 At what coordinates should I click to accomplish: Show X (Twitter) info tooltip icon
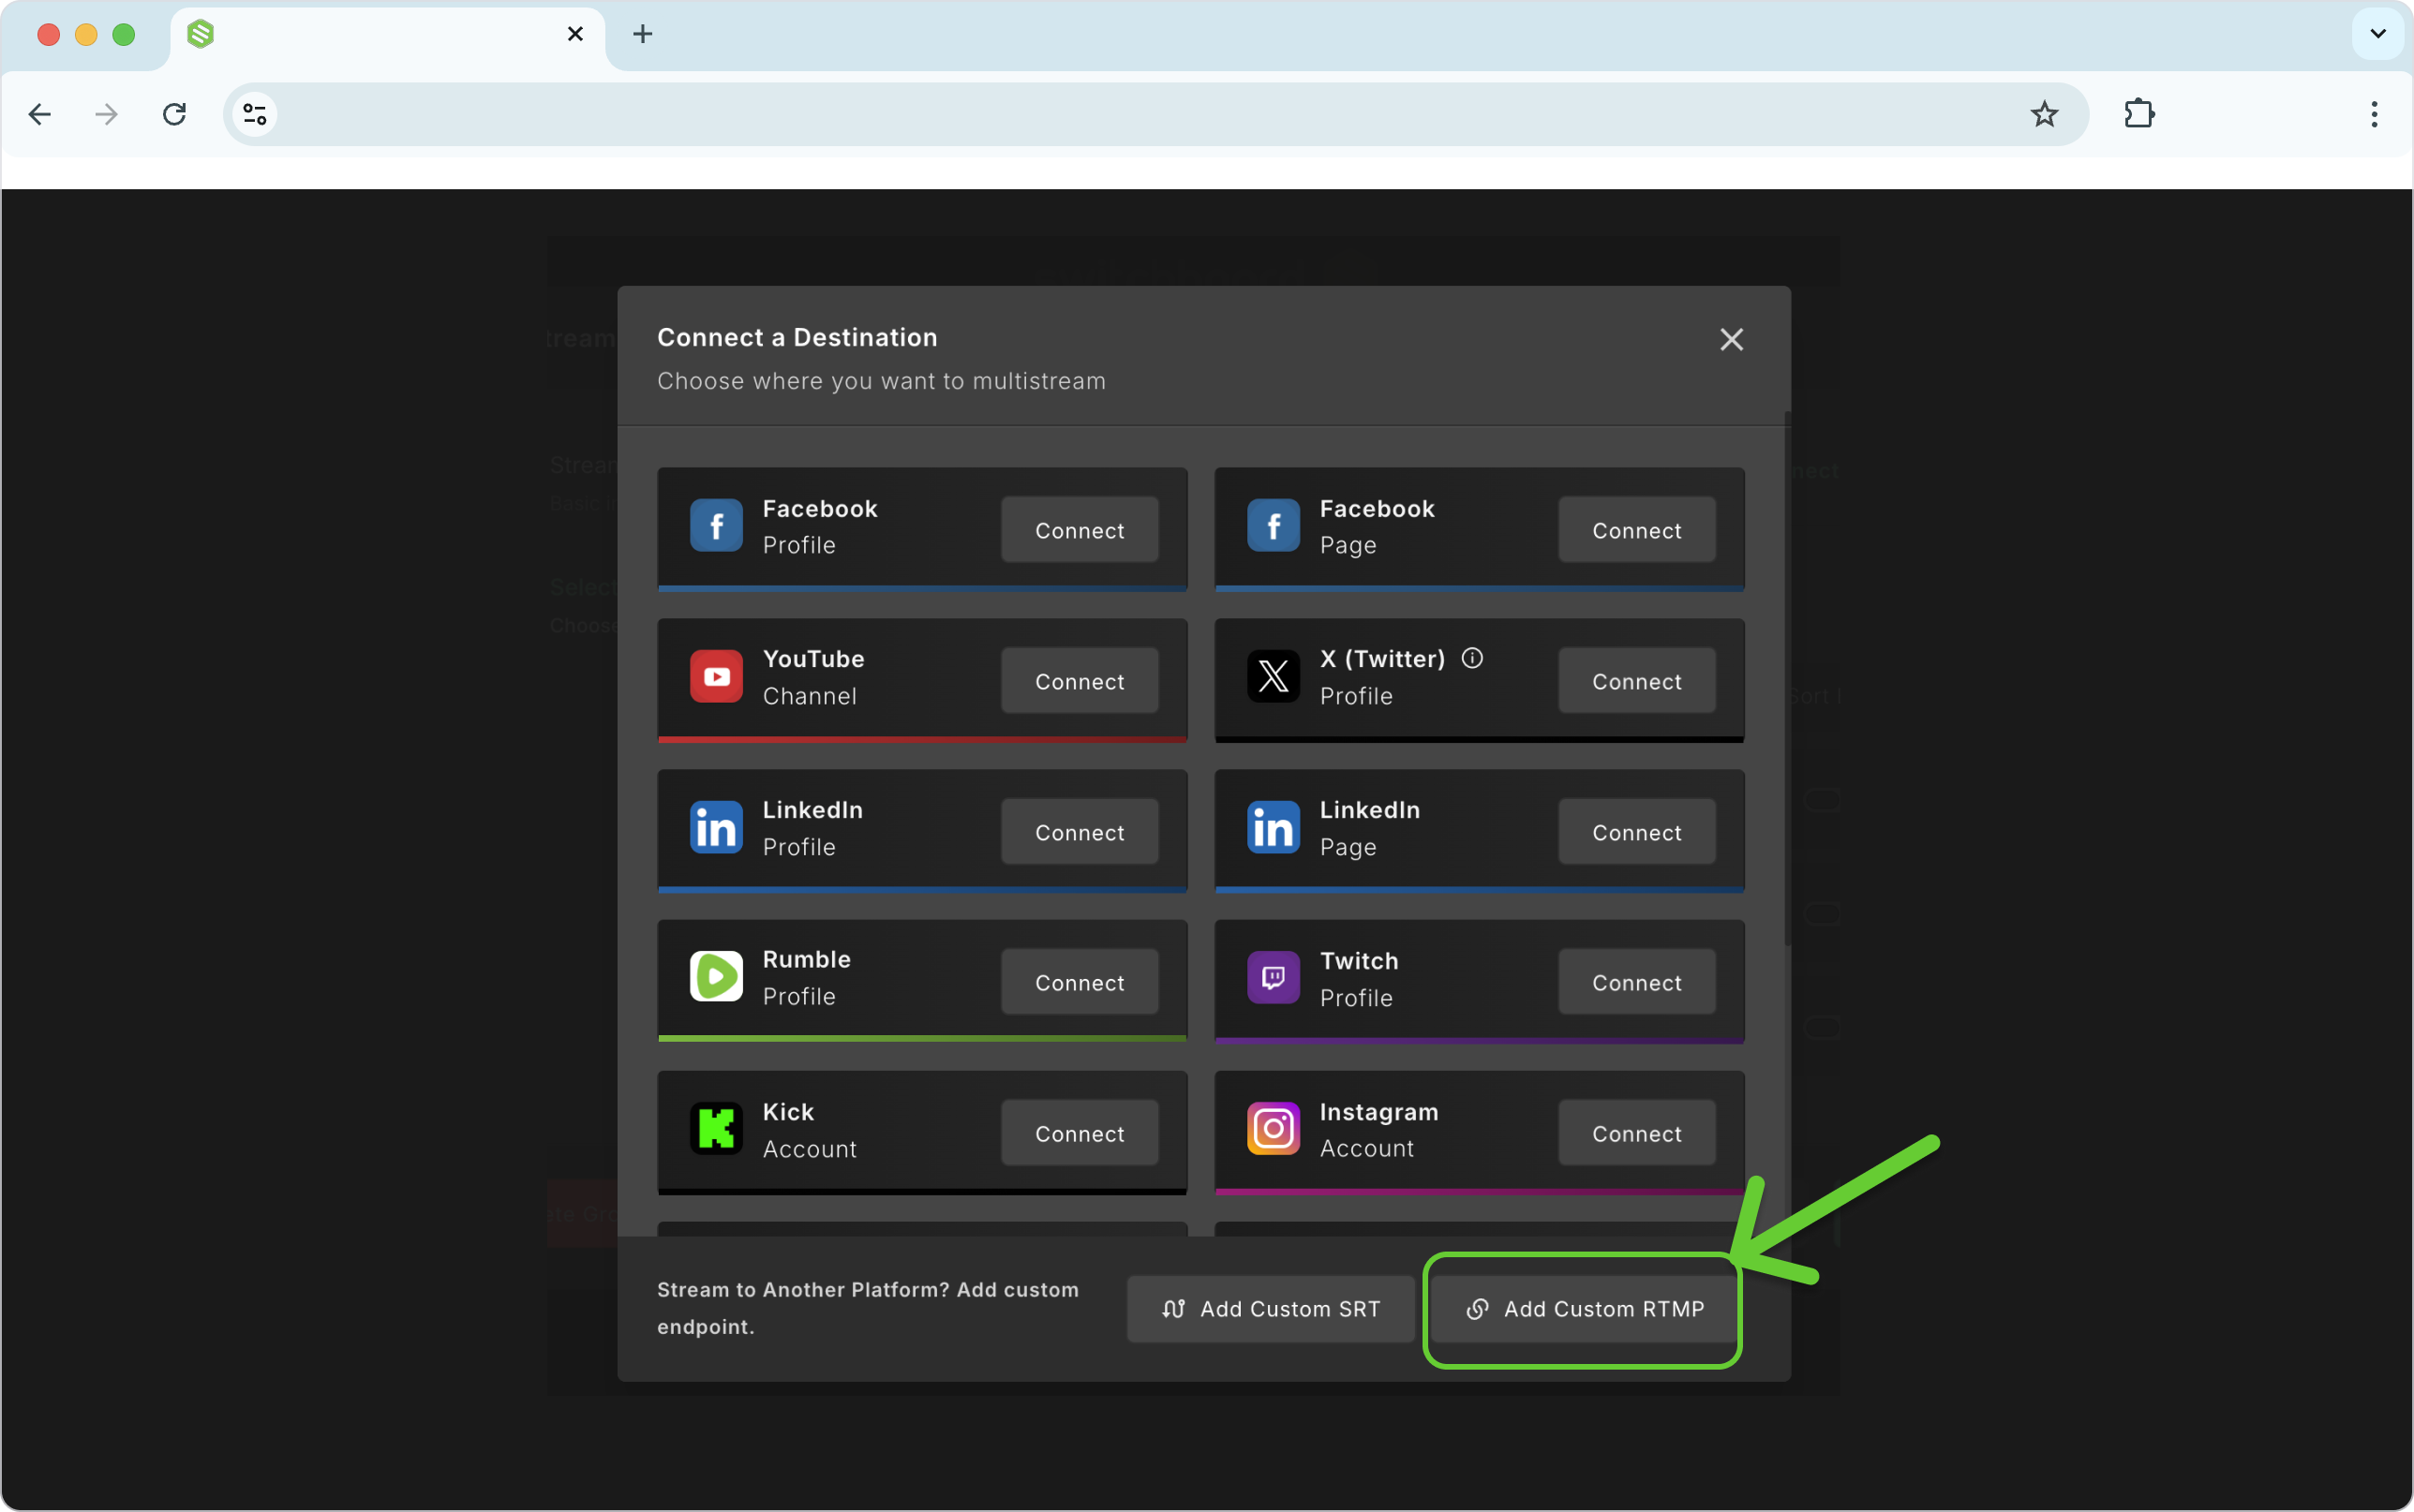point(1472,658)
